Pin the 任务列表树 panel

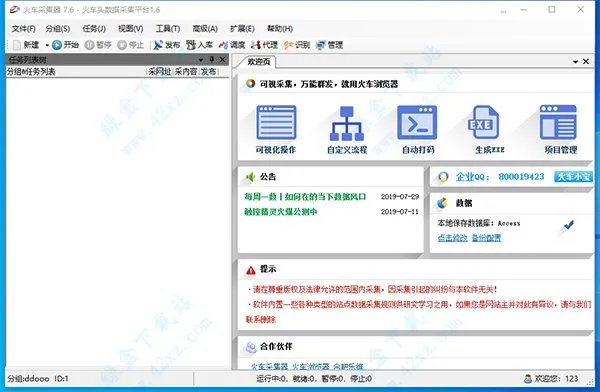212,60
